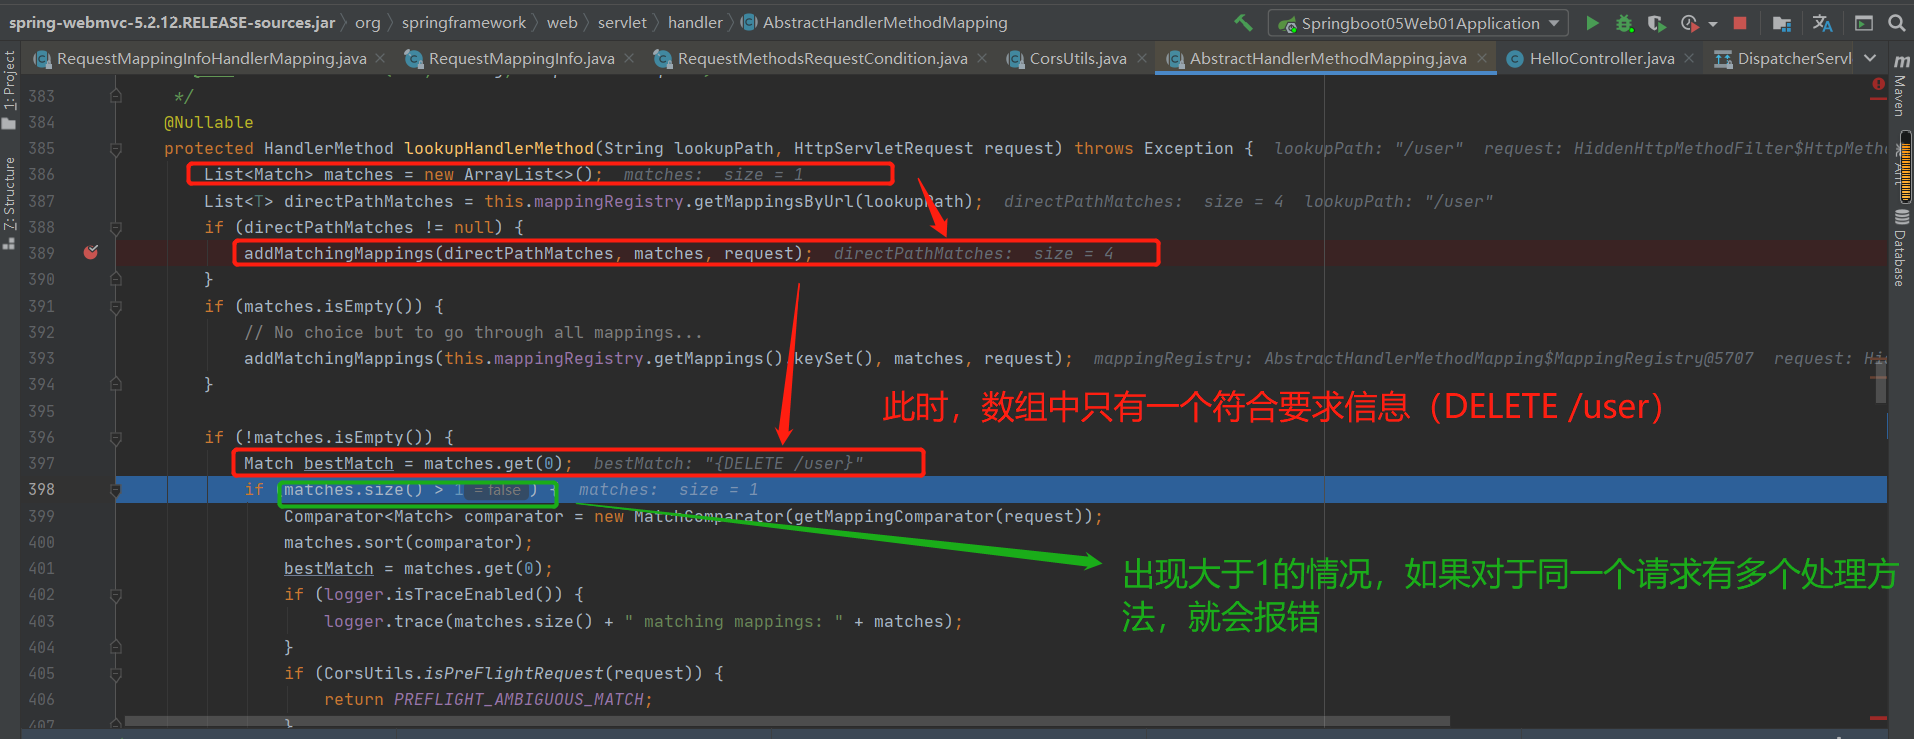Close the HelloController.java tab

point(1689,59)
